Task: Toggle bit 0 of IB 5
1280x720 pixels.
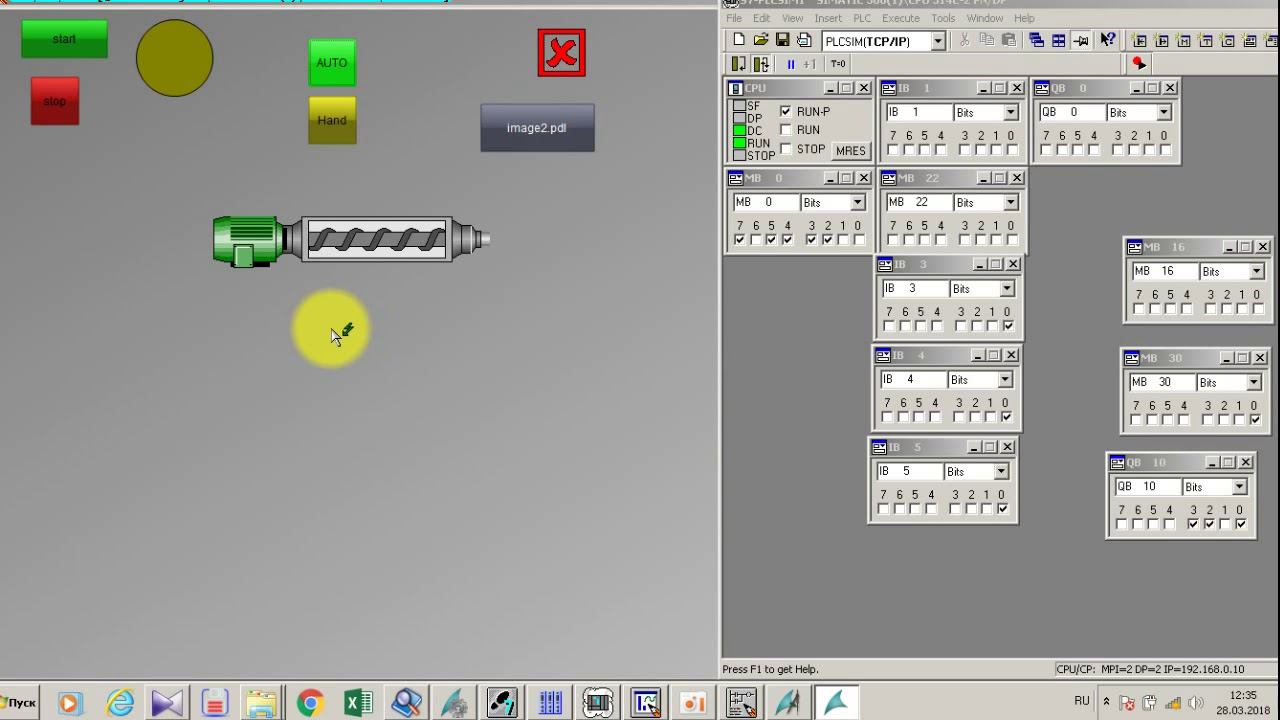Action: (1003, 509)
